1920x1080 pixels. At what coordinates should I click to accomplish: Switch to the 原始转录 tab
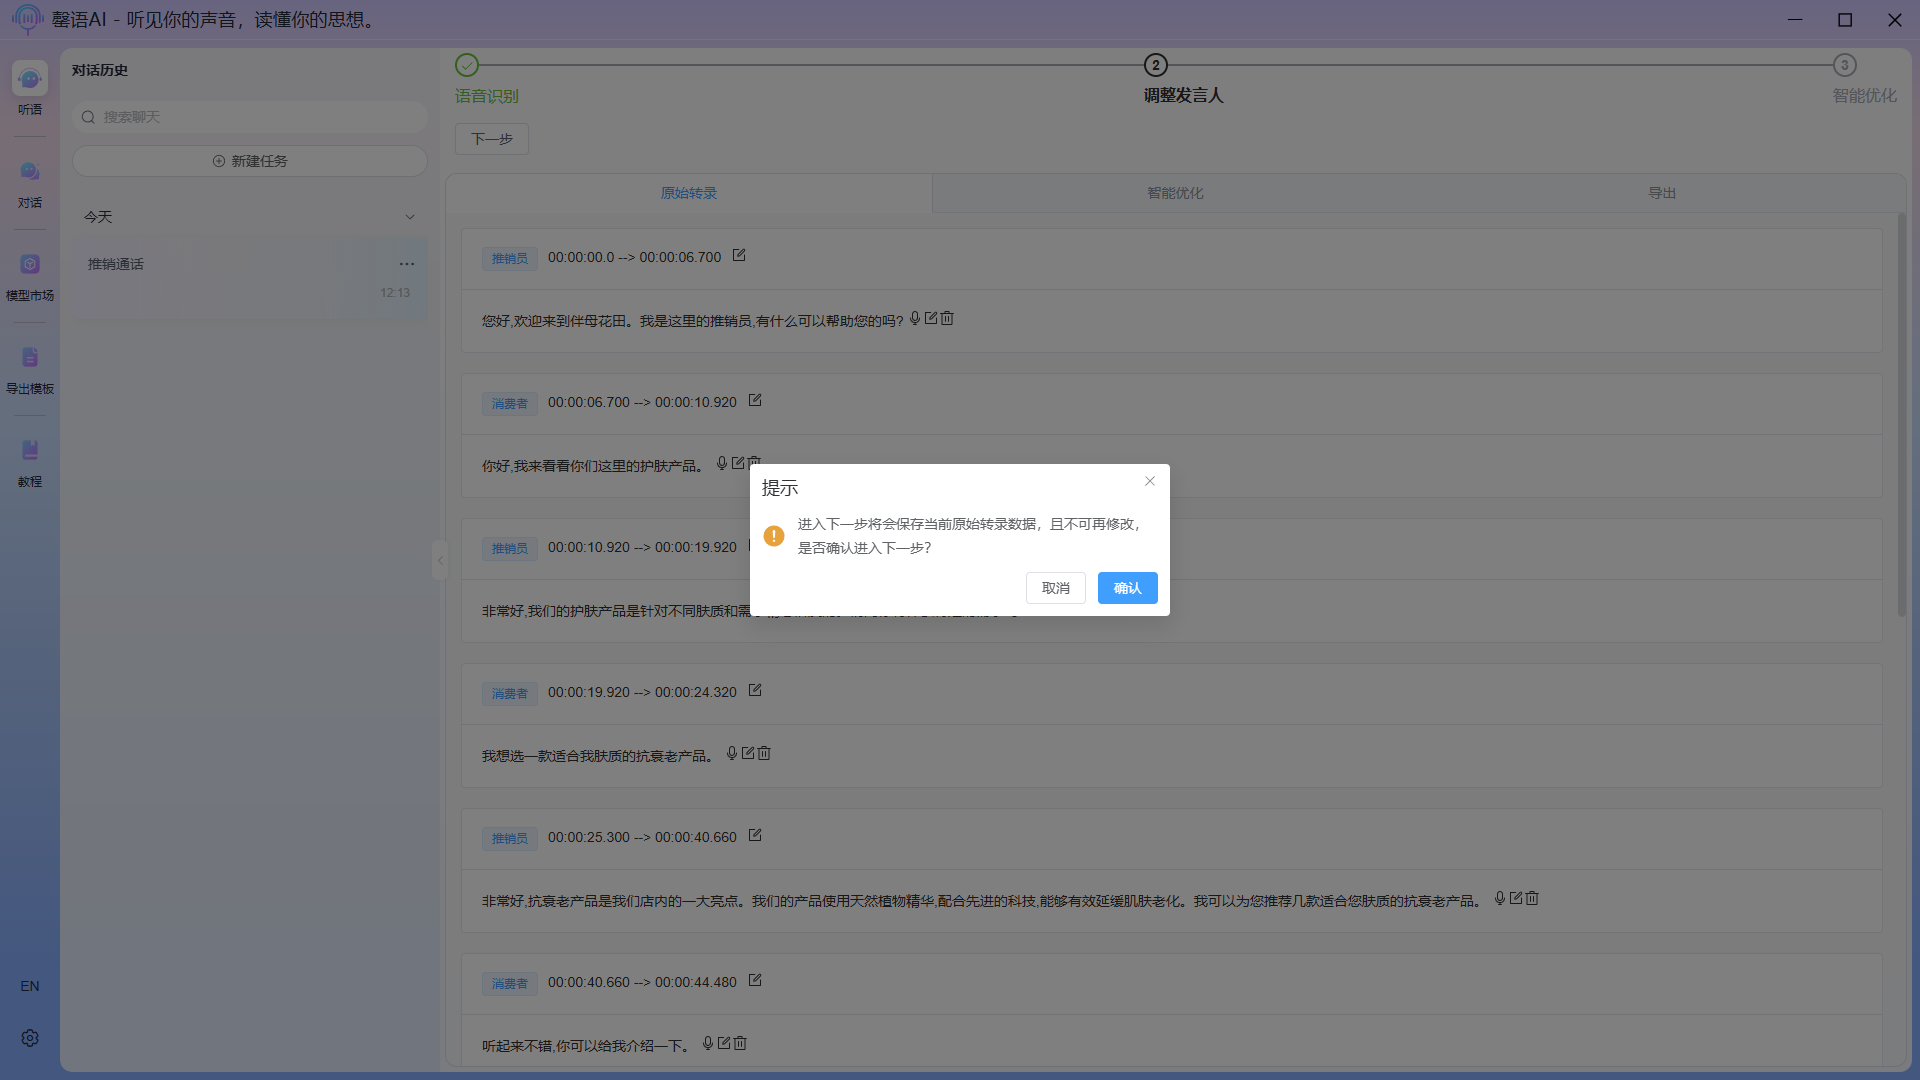click(689, 193)
